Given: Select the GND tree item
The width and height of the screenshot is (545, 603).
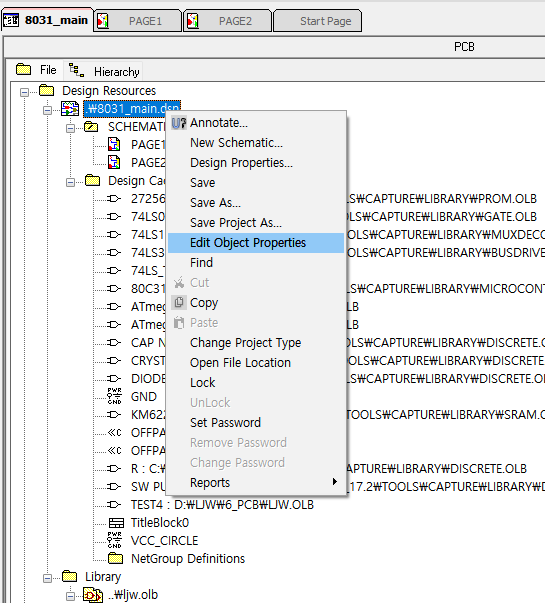Looking at the screenshot, I should click(x=144, y=396).
